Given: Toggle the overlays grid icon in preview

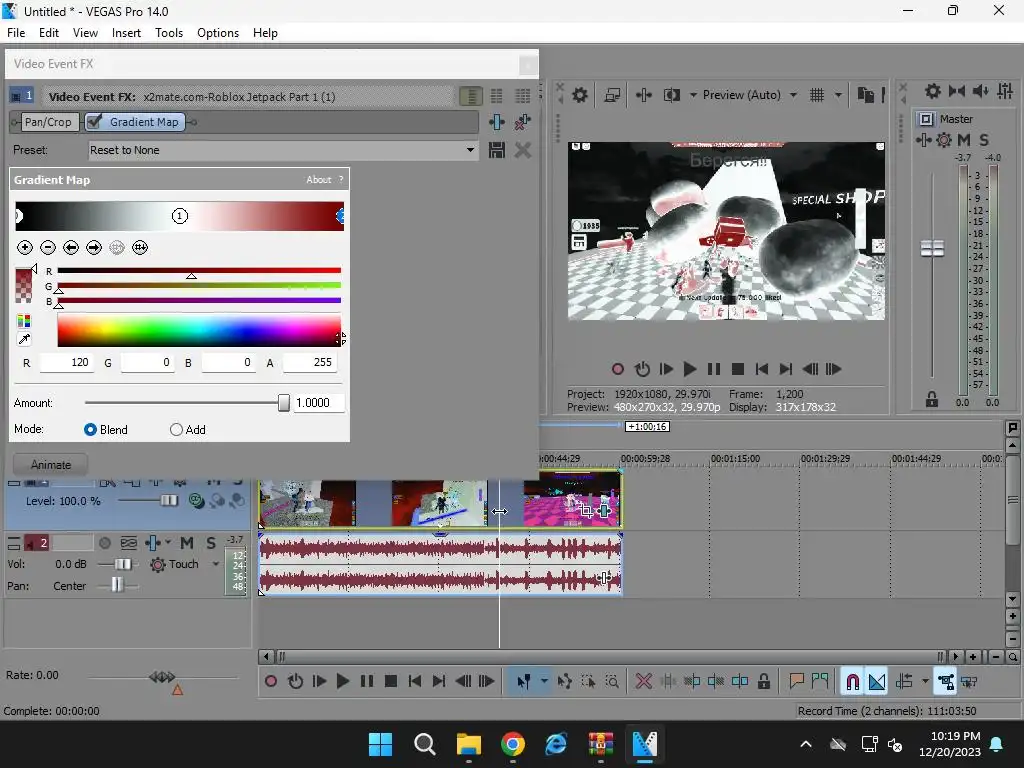Looking at the screenshot, I should pos(816,95).
